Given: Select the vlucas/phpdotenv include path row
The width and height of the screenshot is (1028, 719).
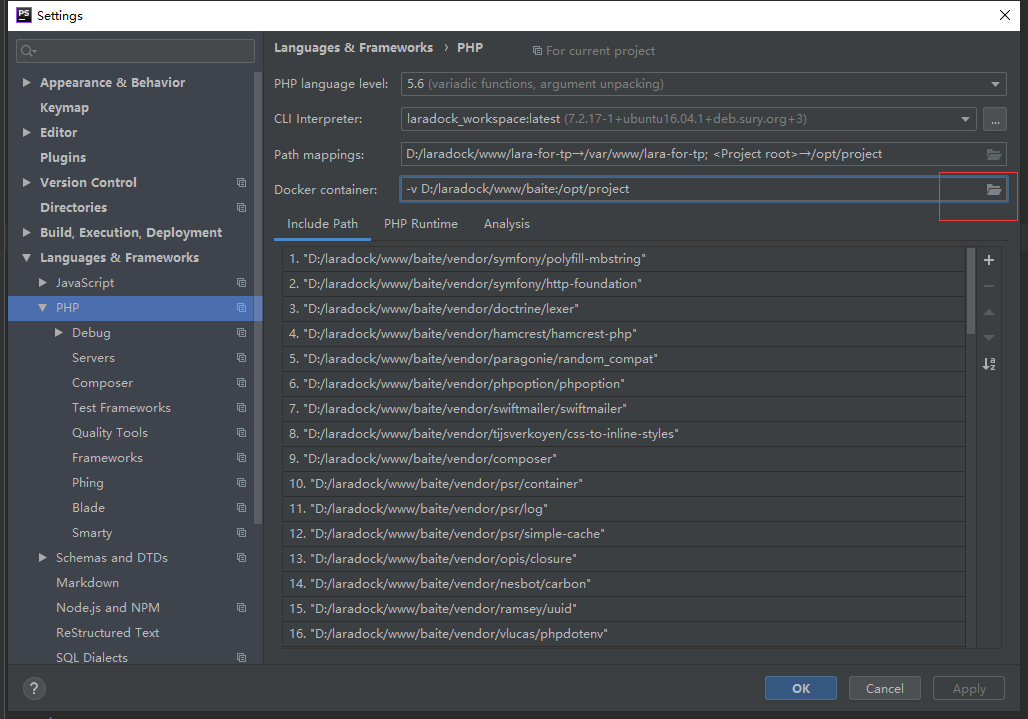Looking at the screenshot, I should pyautogui.click(x=623, y=634).
